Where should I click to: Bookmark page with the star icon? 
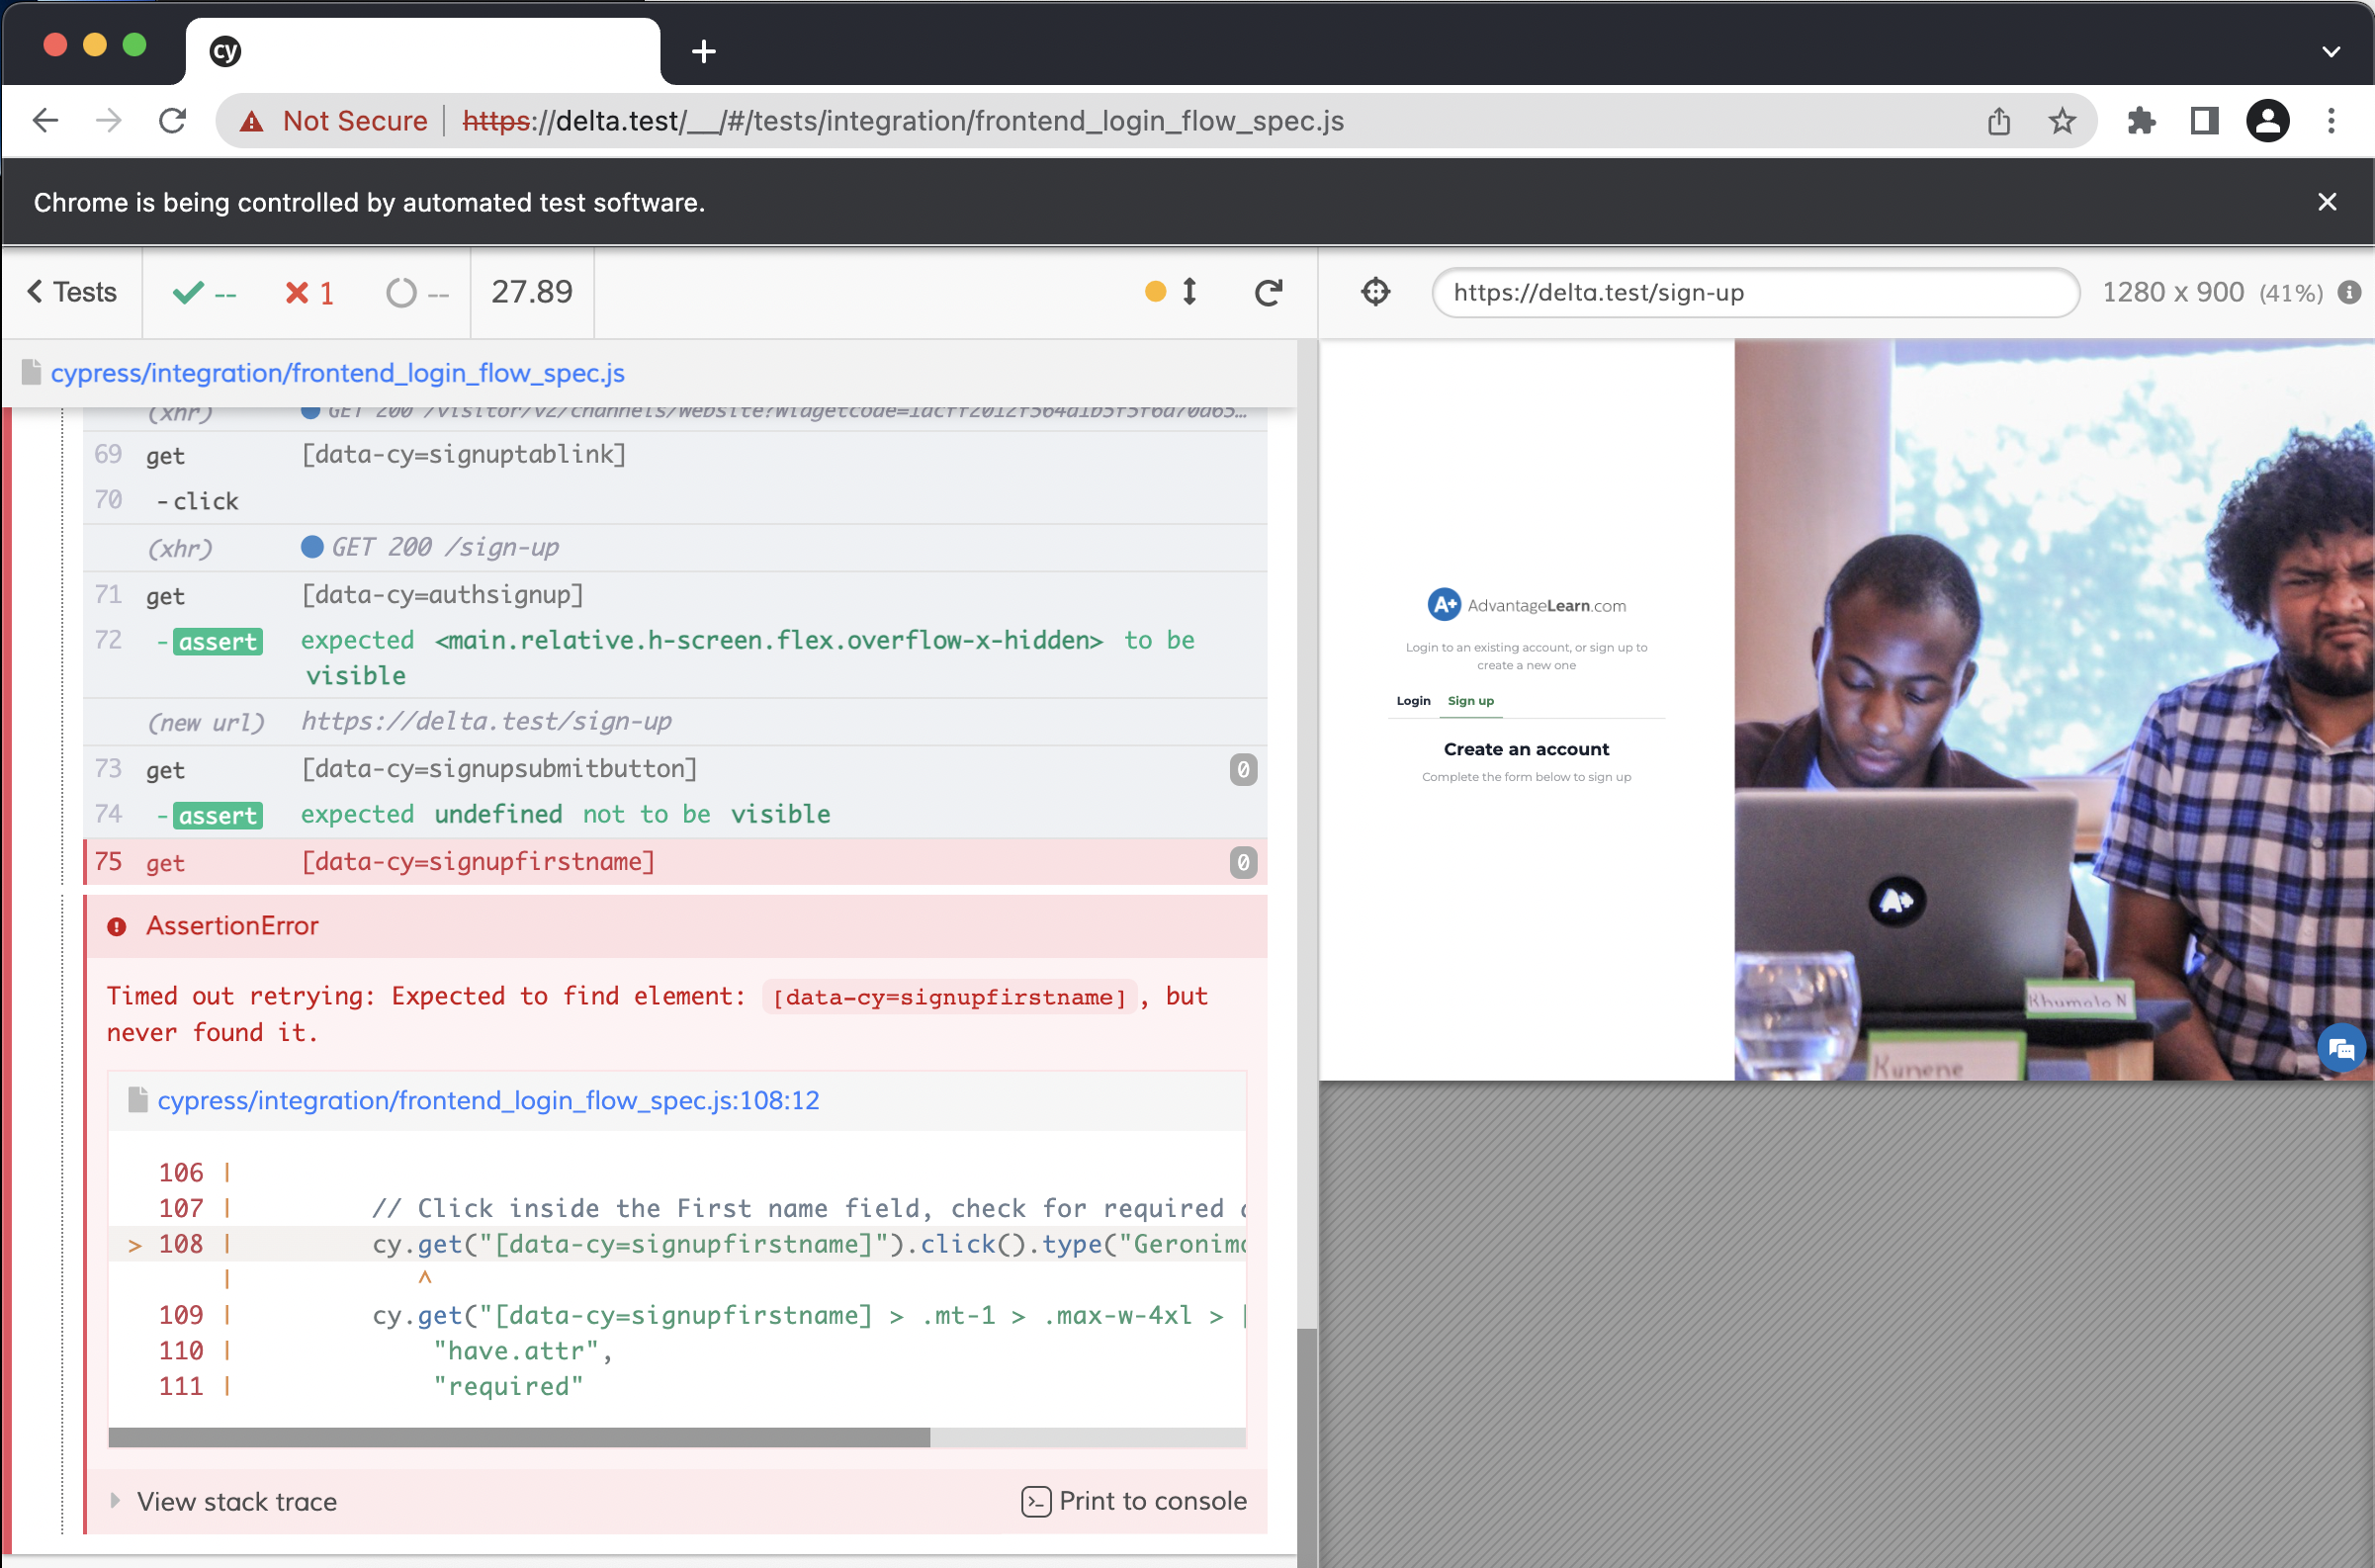pos(2061,121)
